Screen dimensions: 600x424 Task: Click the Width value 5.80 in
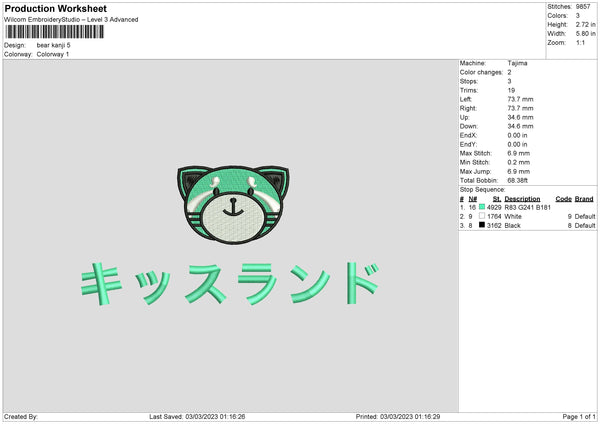click(585, 34)
